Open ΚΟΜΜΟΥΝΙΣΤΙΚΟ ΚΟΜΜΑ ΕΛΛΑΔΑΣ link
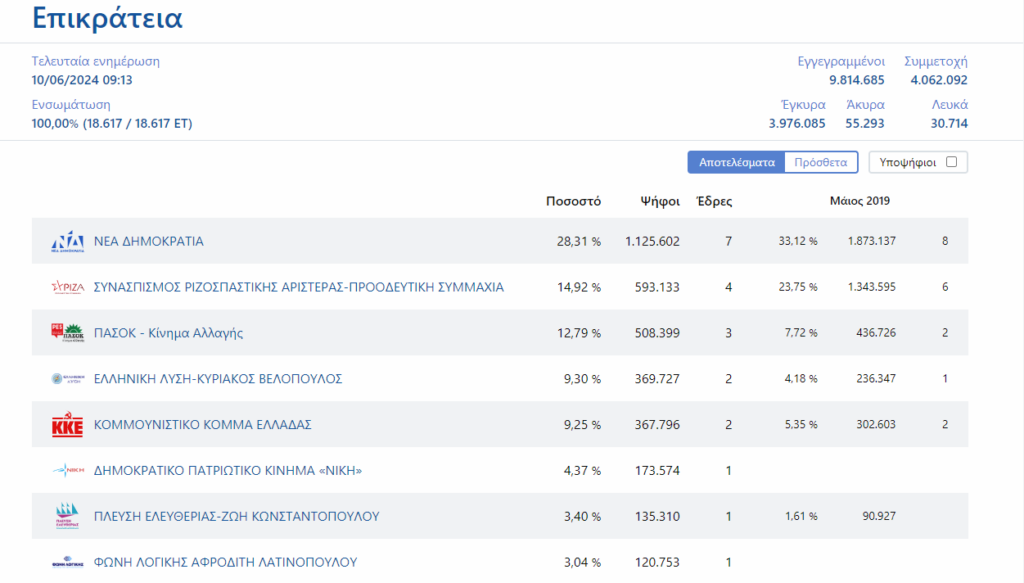Viewport: 1024px width, 583px height. pyautogui.click(x=202, y=425)
